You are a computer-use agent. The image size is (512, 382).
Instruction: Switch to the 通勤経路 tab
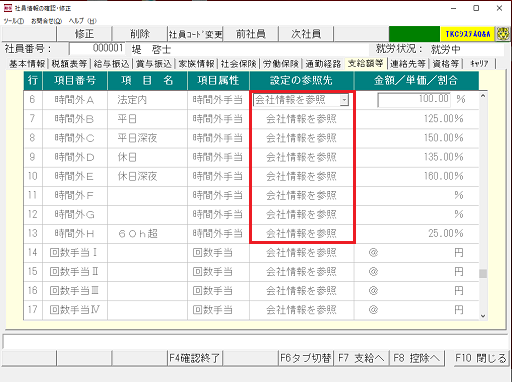point(323,64)
